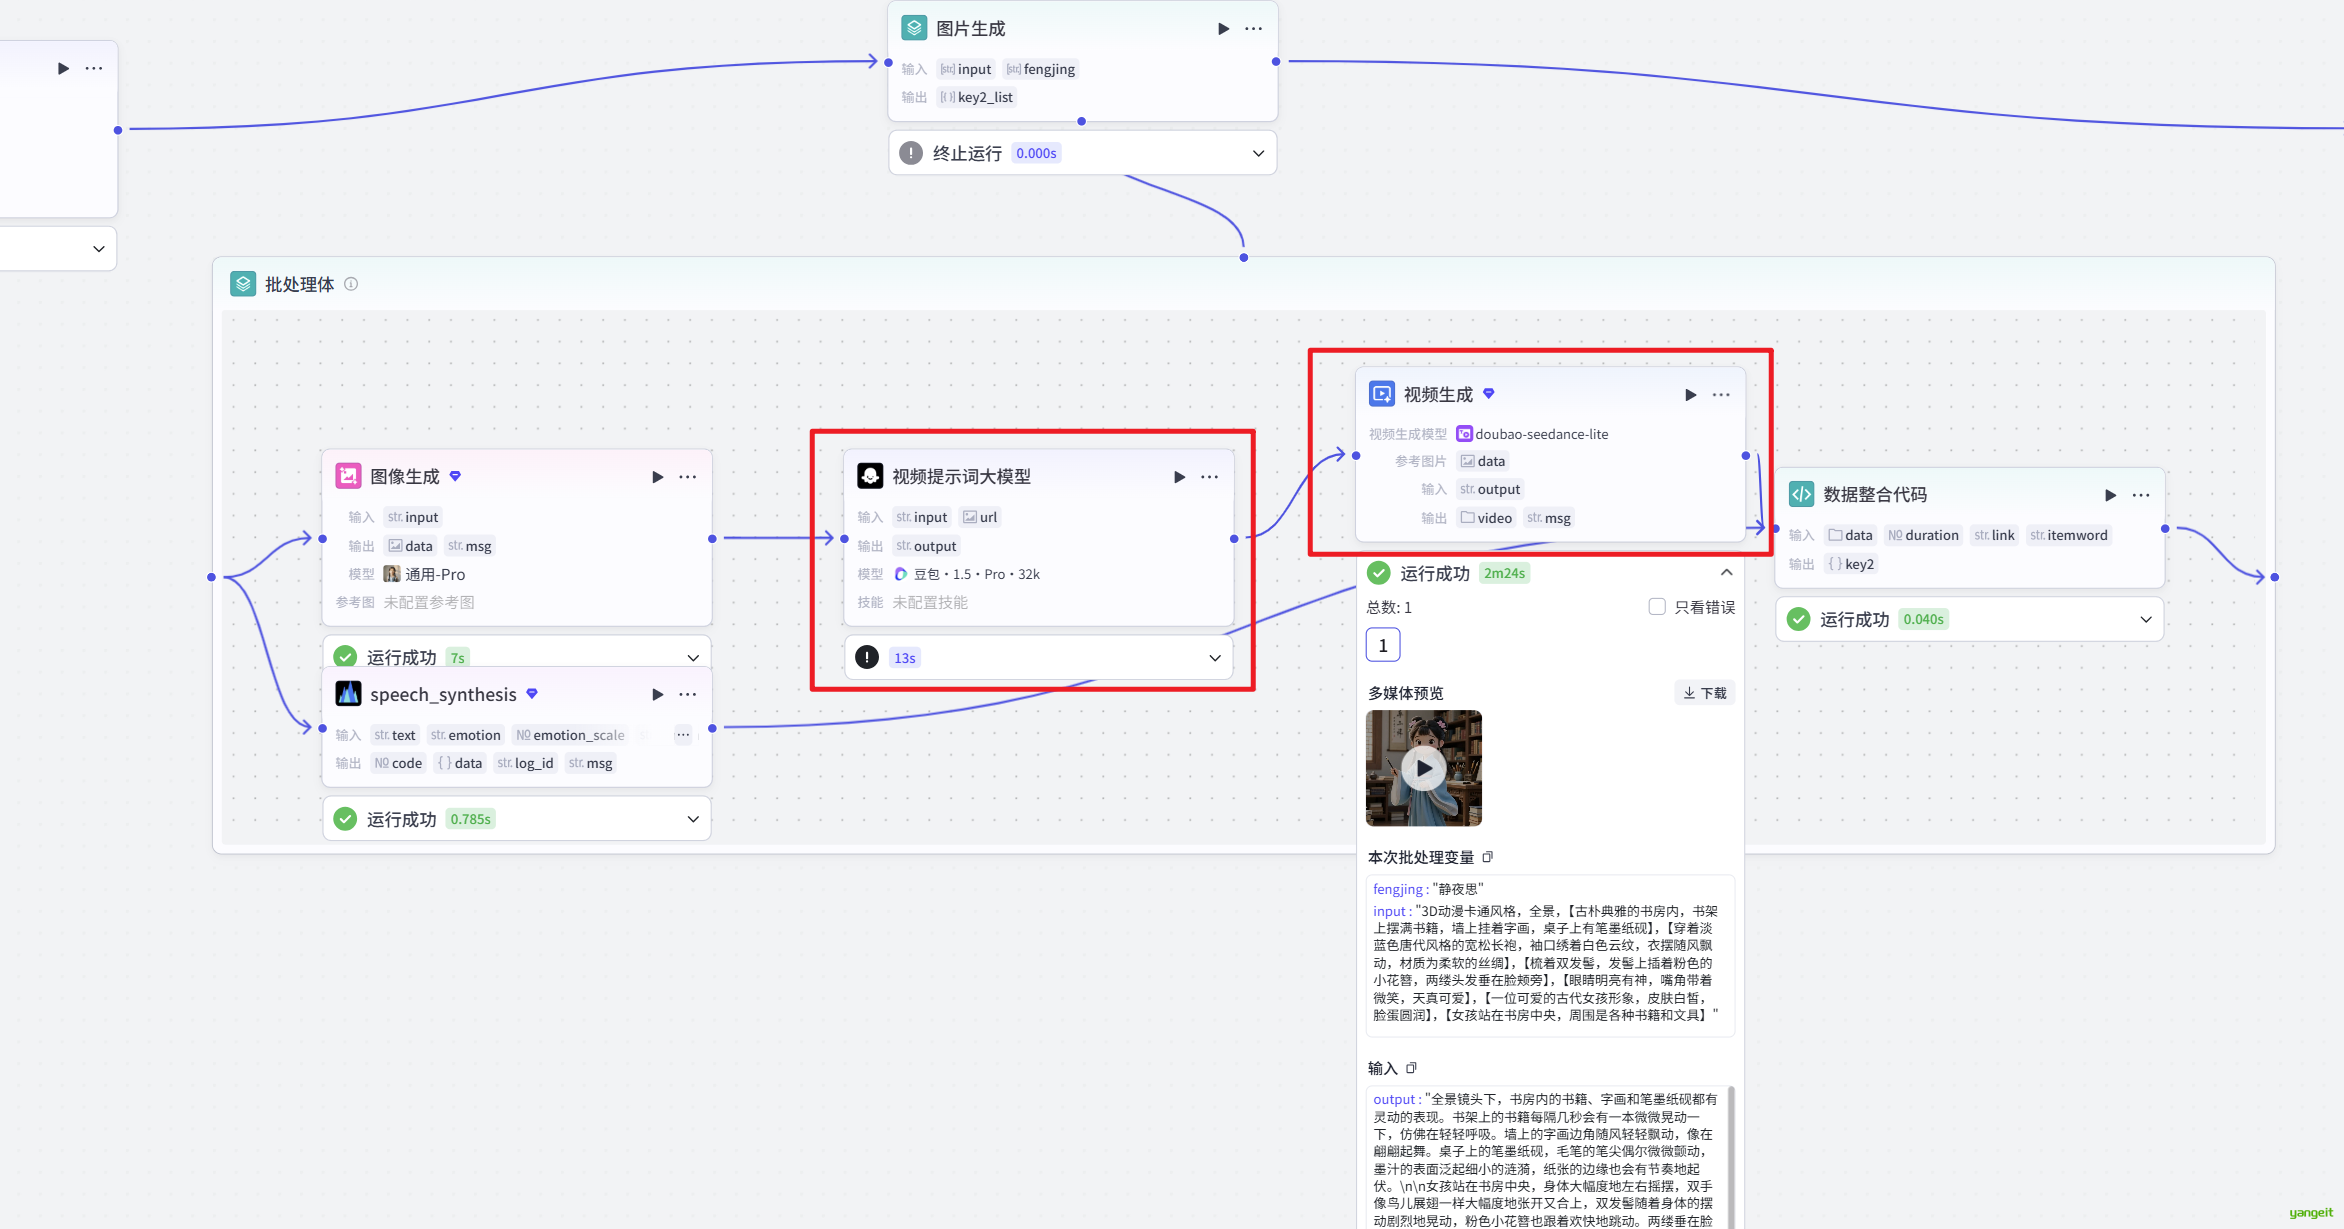Open more options for 视频提示词大模型 node
The width and height of the screenshot is (2344, 1229).
[x=1209, y=477]
